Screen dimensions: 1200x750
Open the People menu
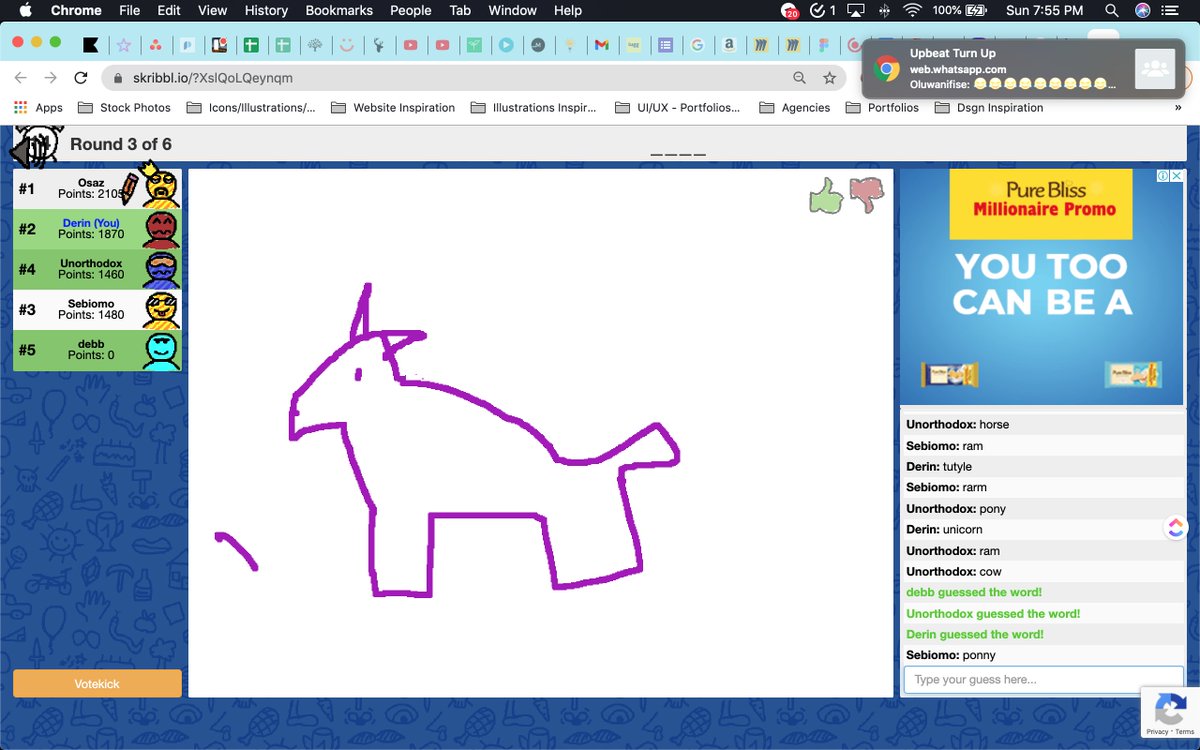pyautogui.click(x=410, y=11)
